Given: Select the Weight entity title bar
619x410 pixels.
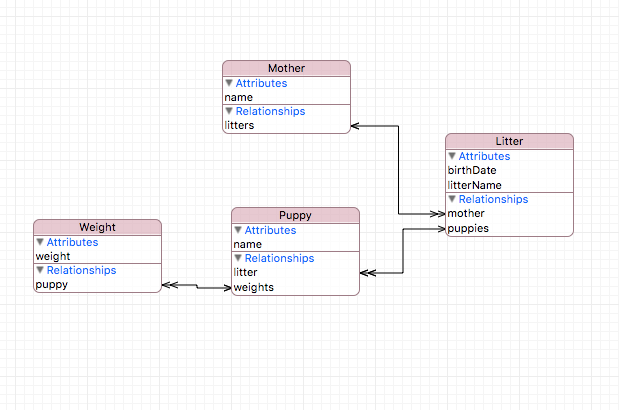Looking at the screenshot, I should pyautogui.click(x=98, y=227).
